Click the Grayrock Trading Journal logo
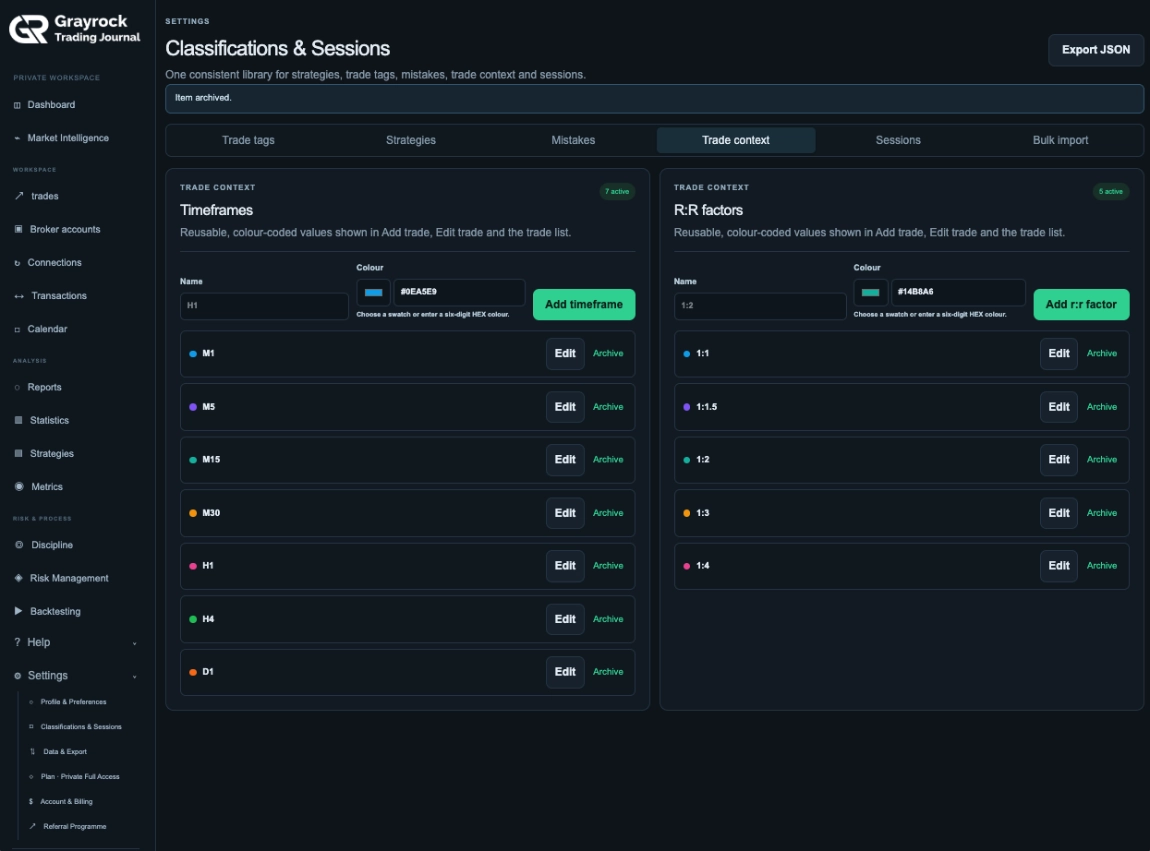Viewport: 1150px width, 851px height. coord(74,29)
